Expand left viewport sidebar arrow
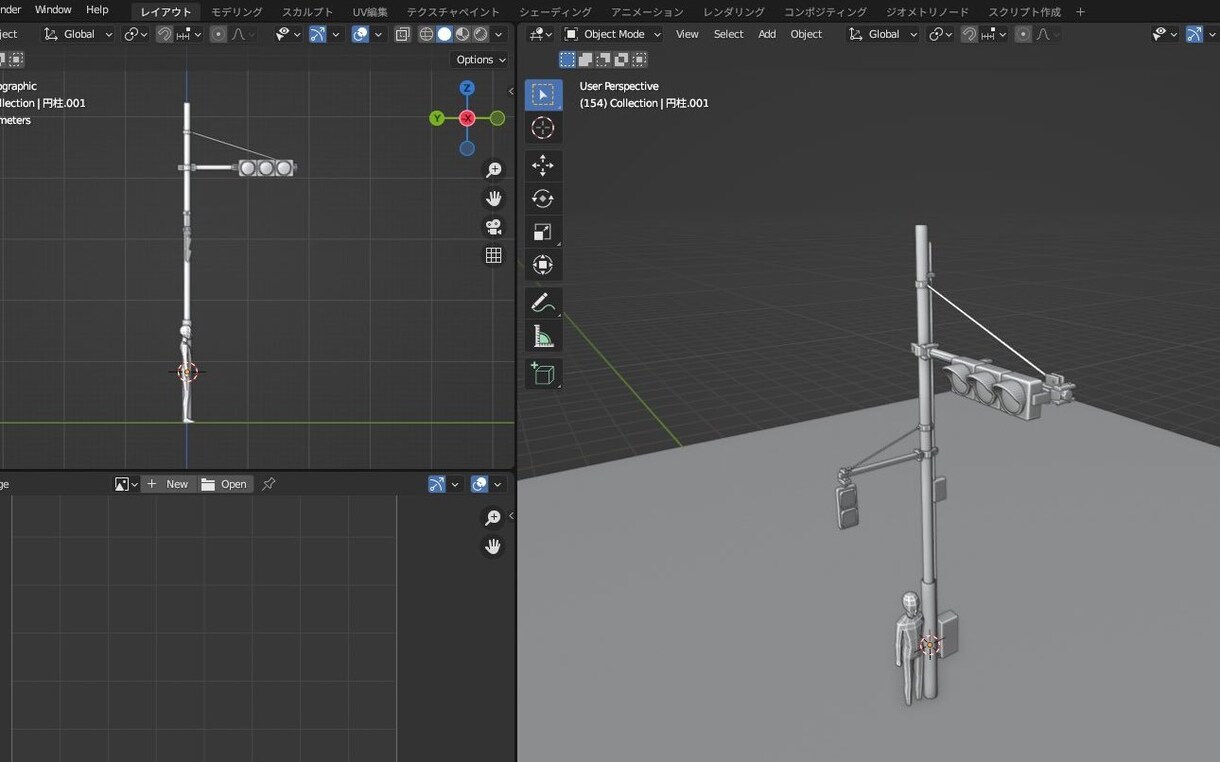The width and height of the screenshot is (1220, 762). click(x=511, y=91)
